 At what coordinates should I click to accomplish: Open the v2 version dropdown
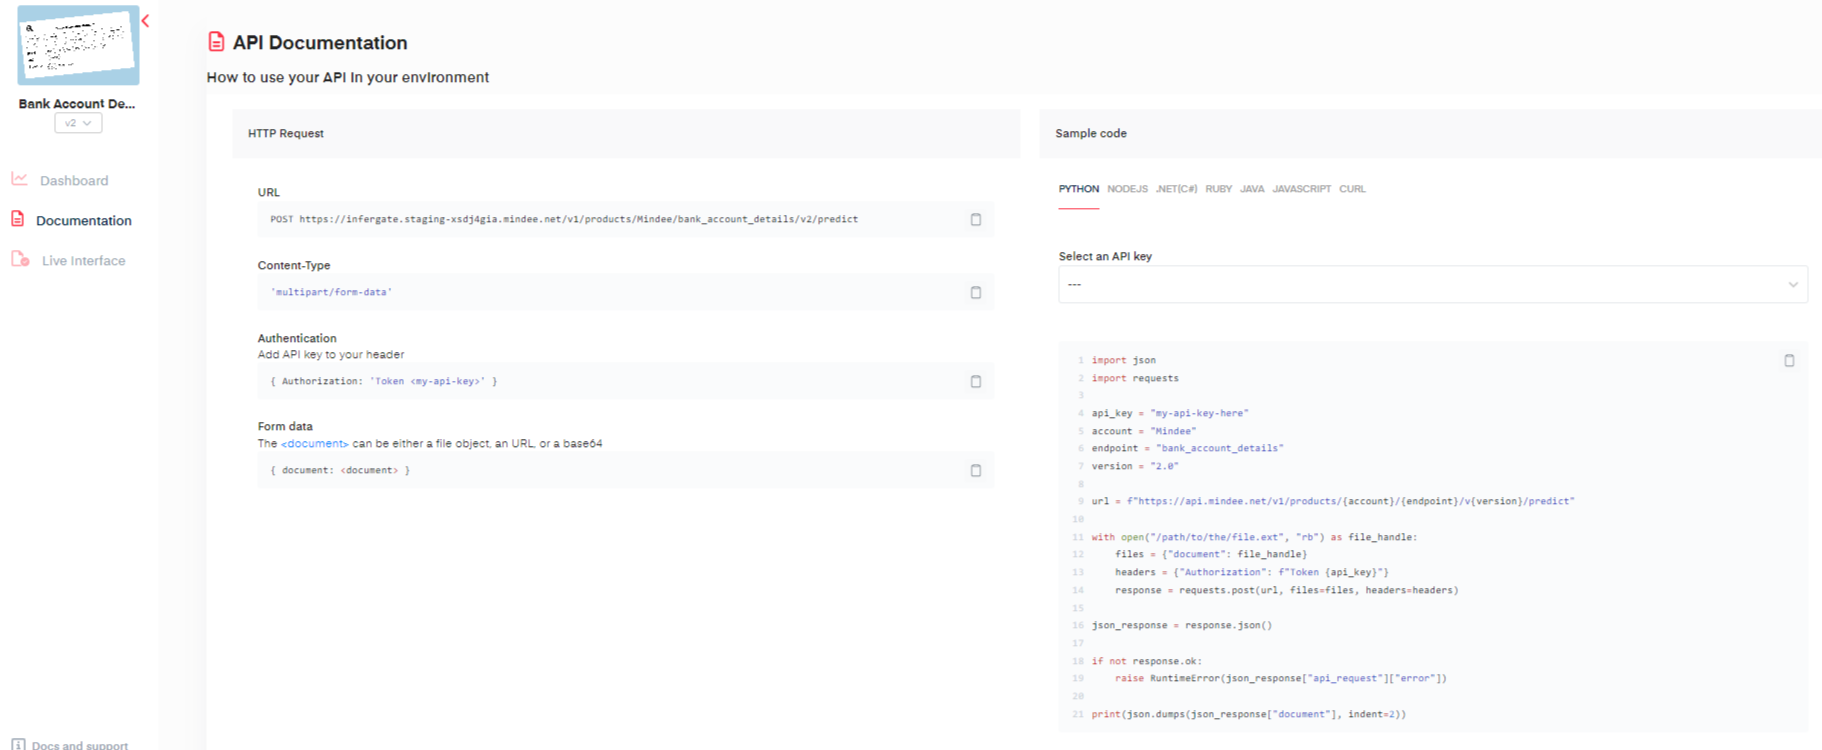(78, 123)
